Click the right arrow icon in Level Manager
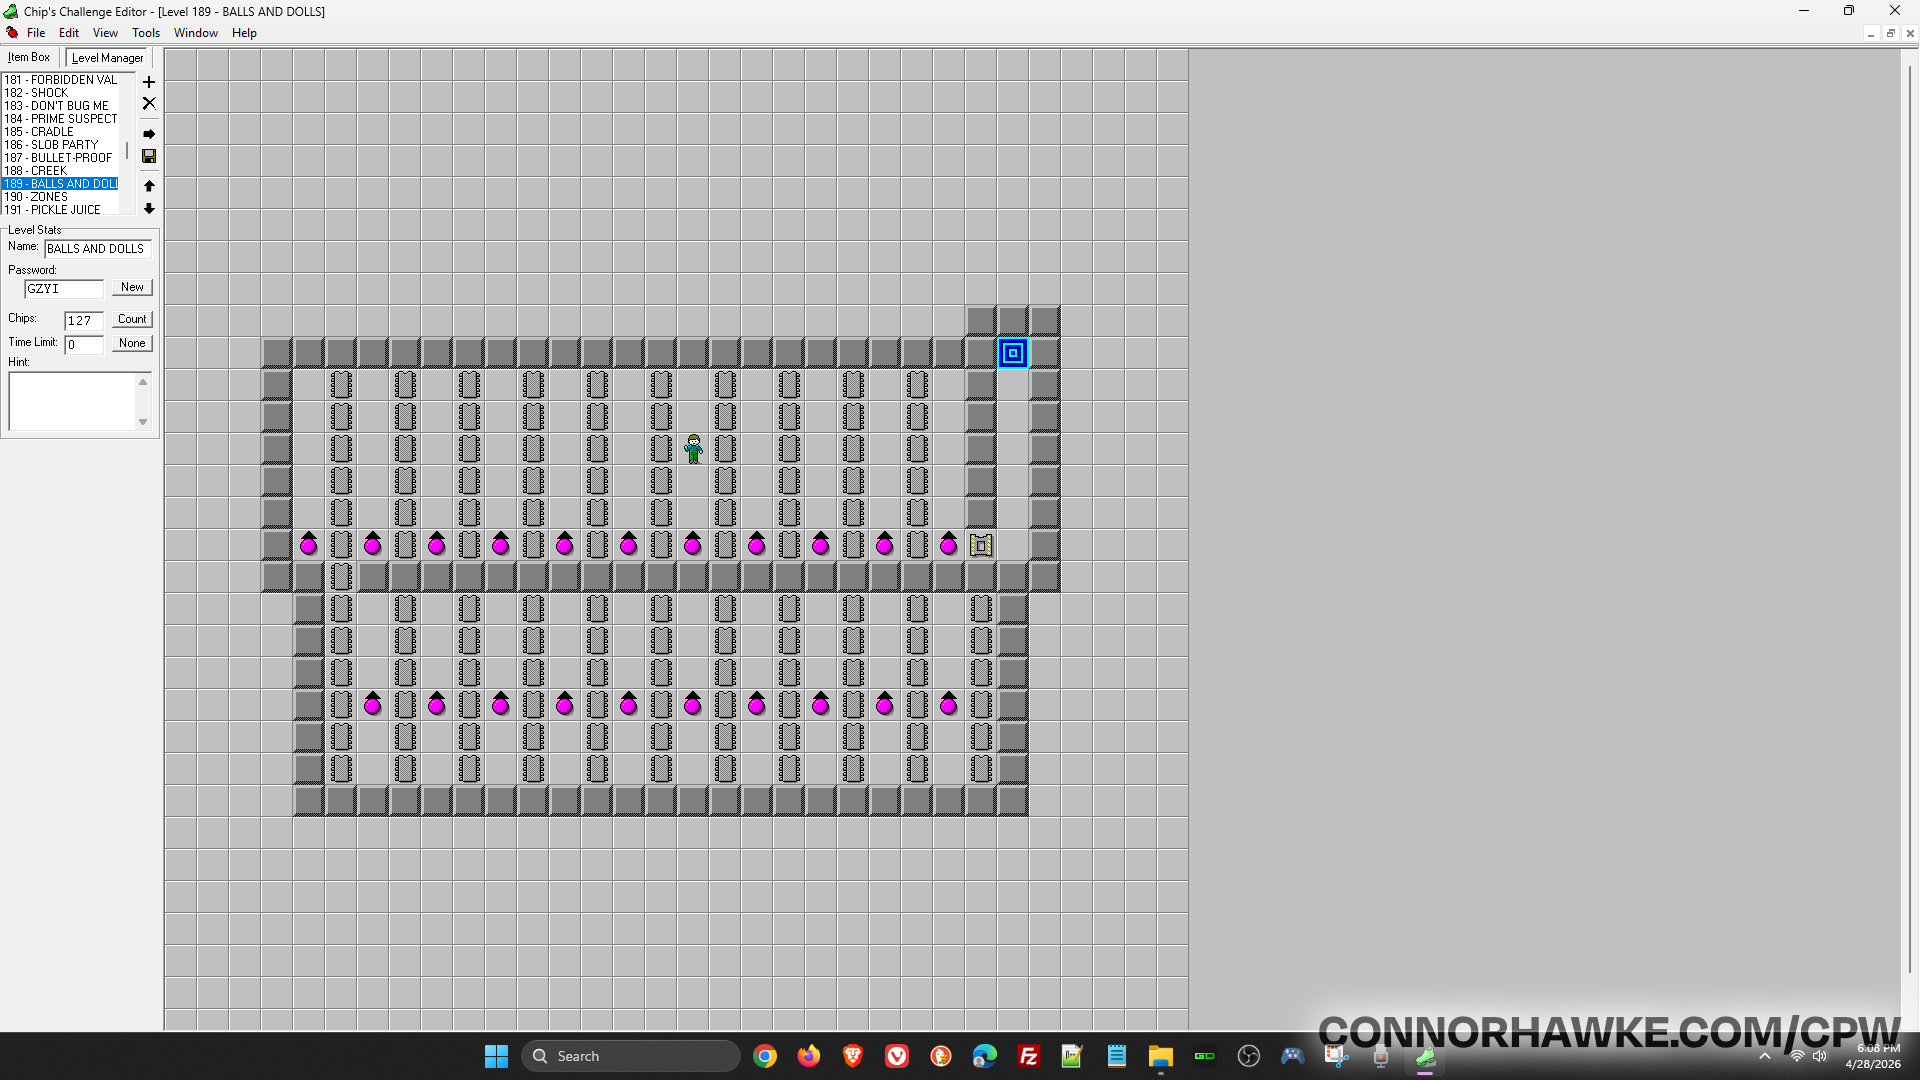1920x1080 pixels. 149,134
